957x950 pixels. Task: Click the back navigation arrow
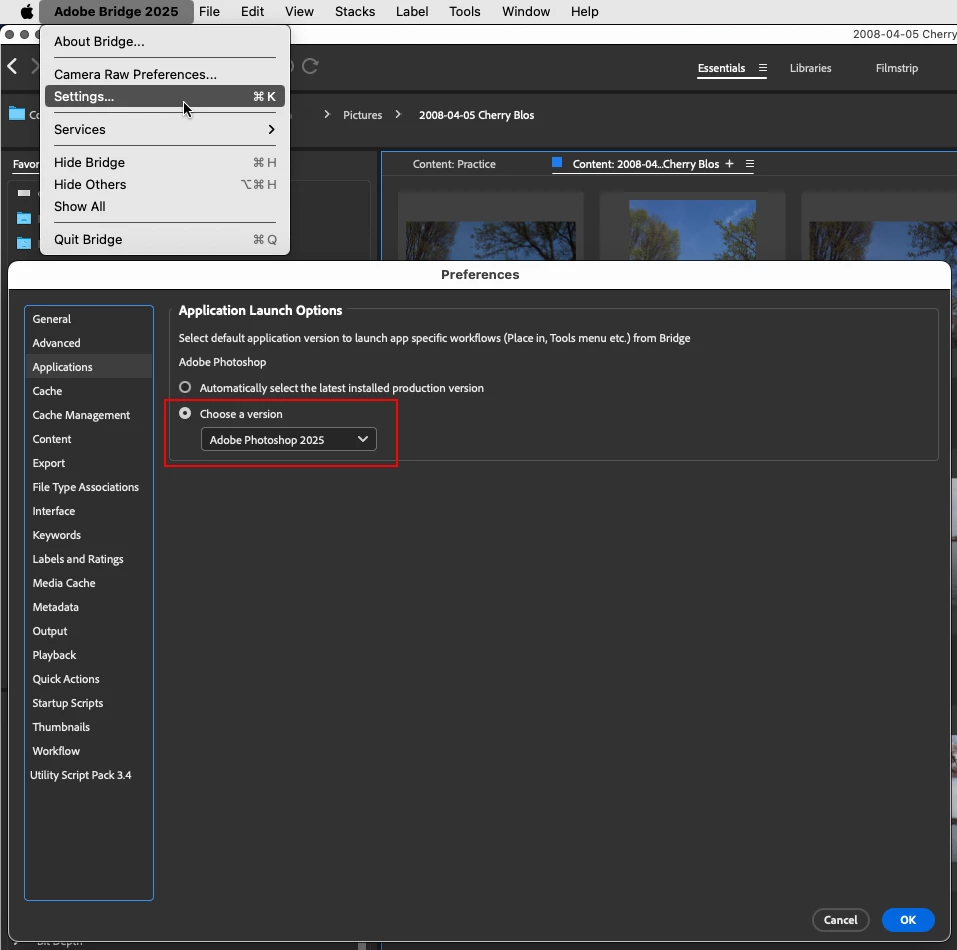pyautogui.click(x=12, y=66)
